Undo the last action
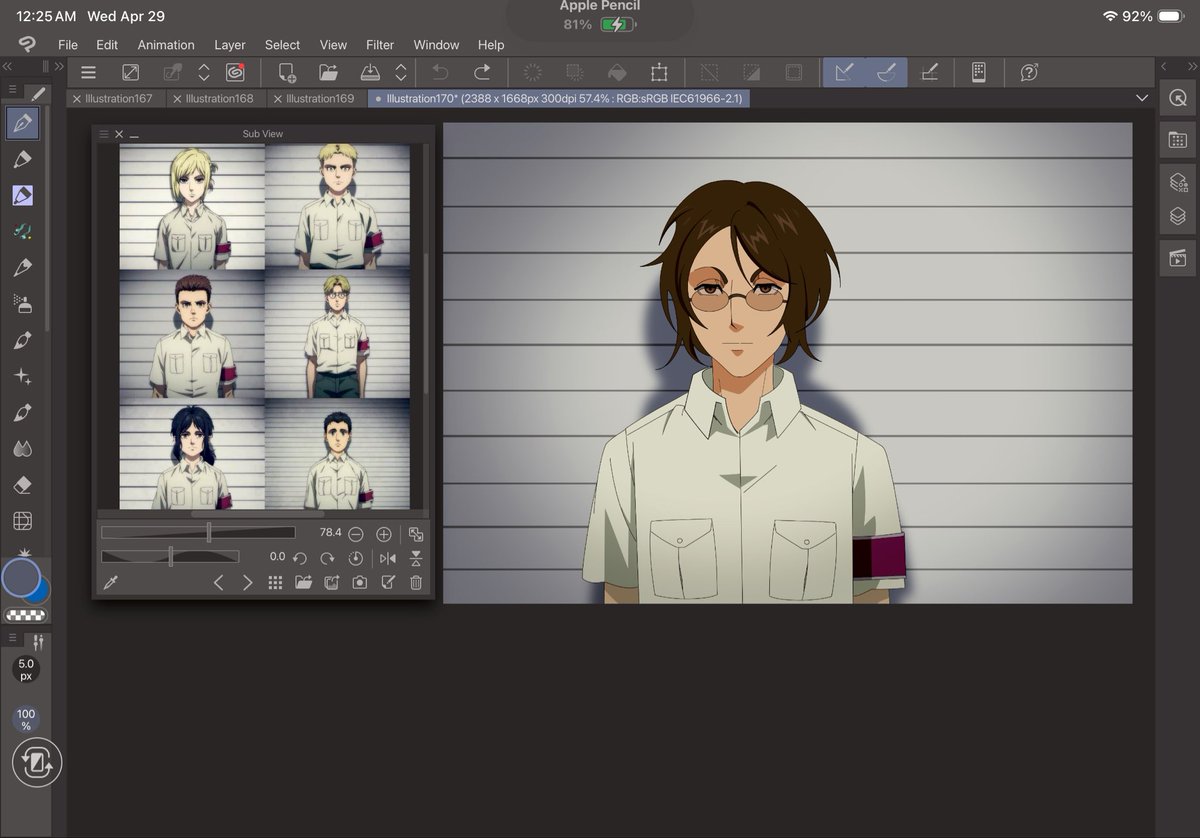The height and width of the screenshot is (838, 1200). click(440, 72)
